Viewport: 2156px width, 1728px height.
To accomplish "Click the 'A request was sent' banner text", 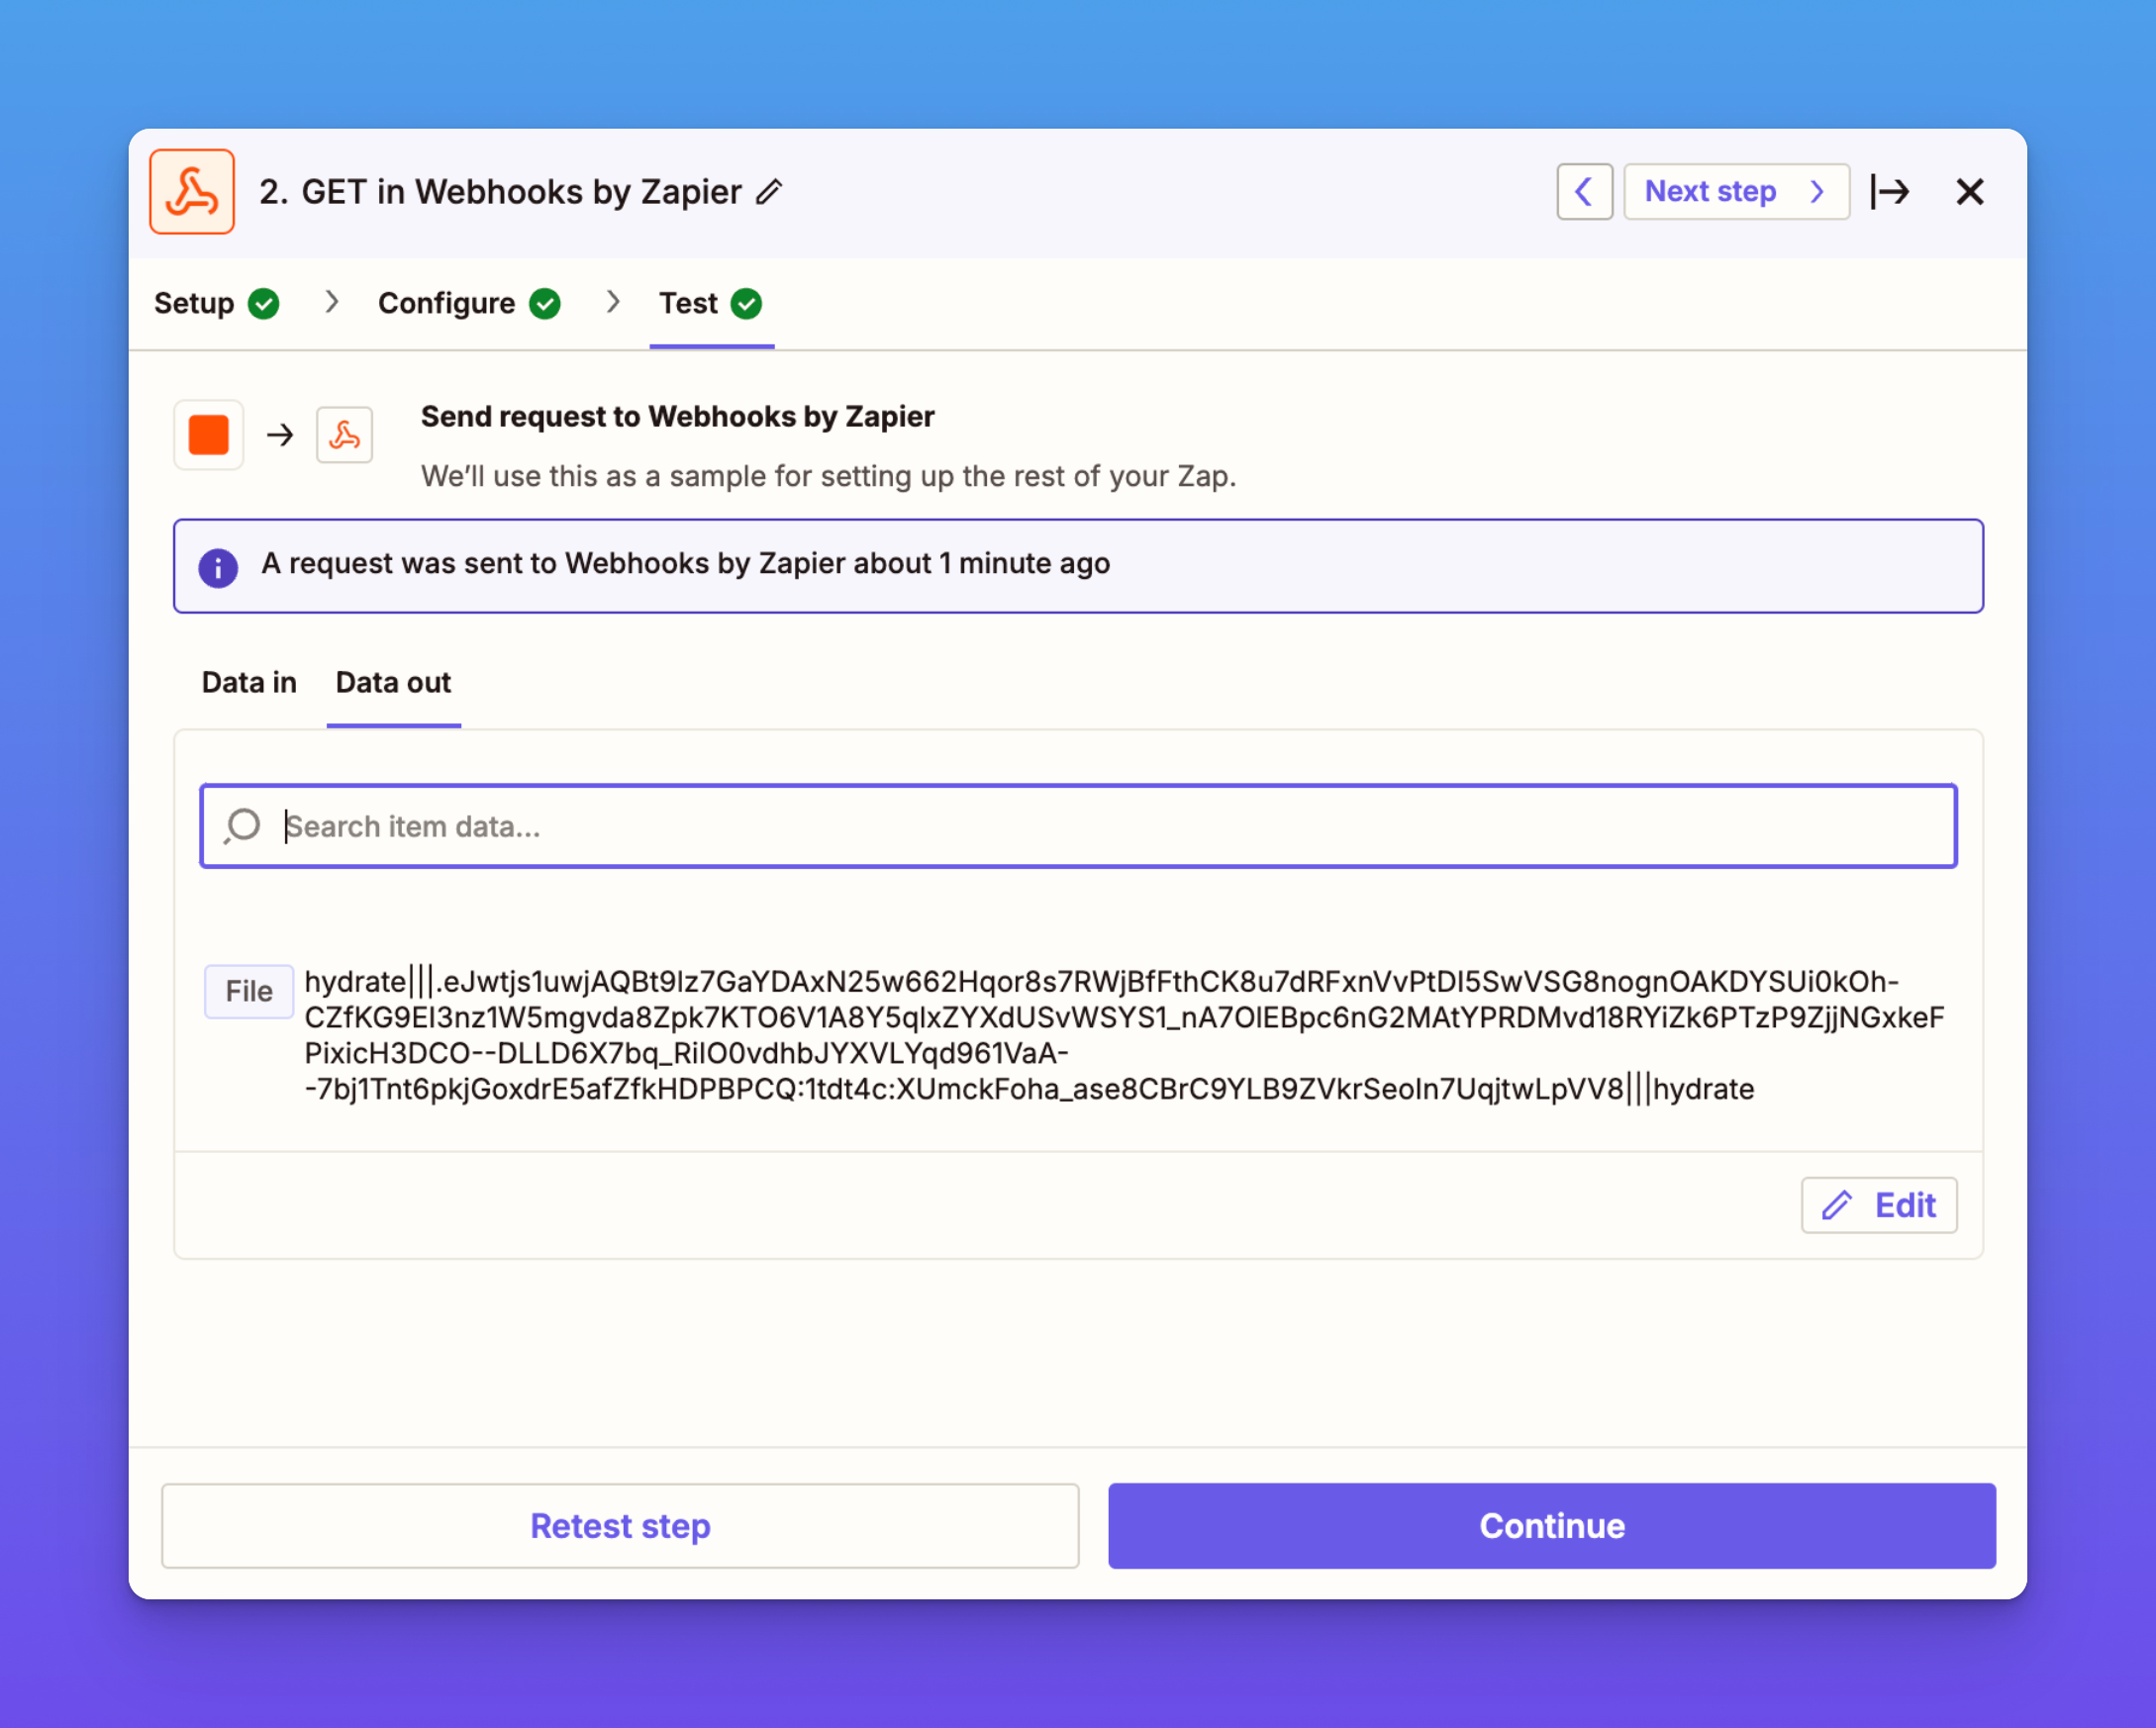I will (x=685, y=563).
